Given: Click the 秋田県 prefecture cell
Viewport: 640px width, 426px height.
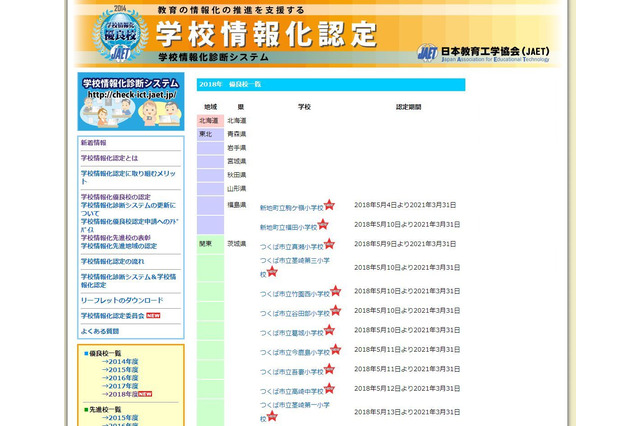Looking at the screenshot, I should [237, 175].
